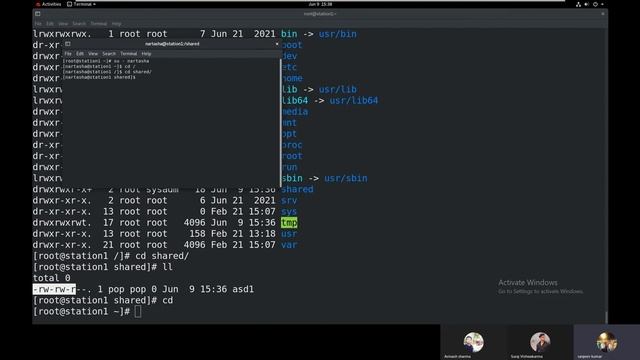Open Help menu in the root terminal

pos(116,24)
